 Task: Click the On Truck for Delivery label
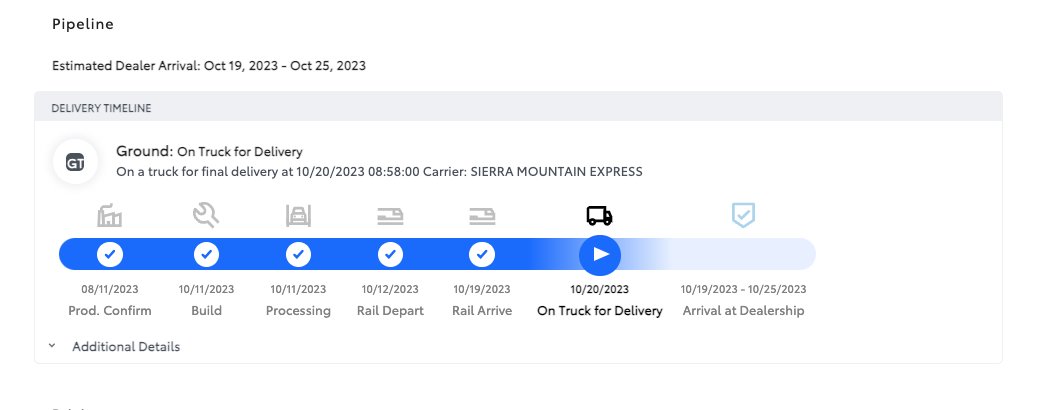(x=599, y=311)
